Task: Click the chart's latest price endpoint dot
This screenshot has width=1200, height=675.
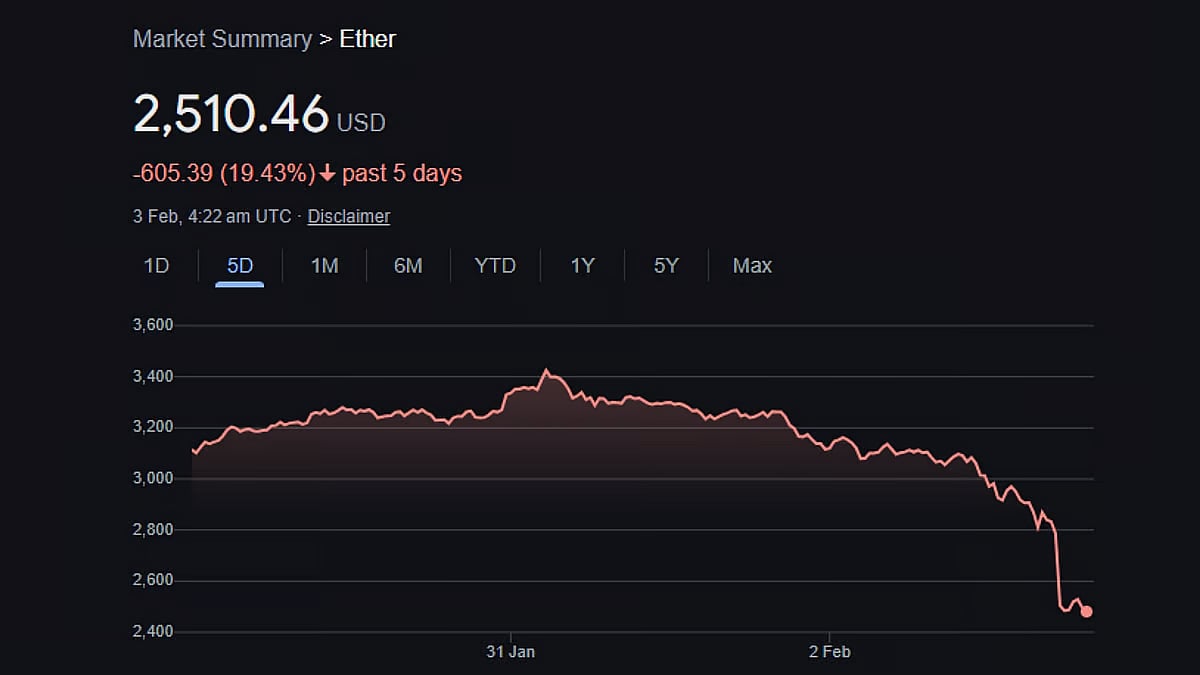Action: tap(1087, 611)
